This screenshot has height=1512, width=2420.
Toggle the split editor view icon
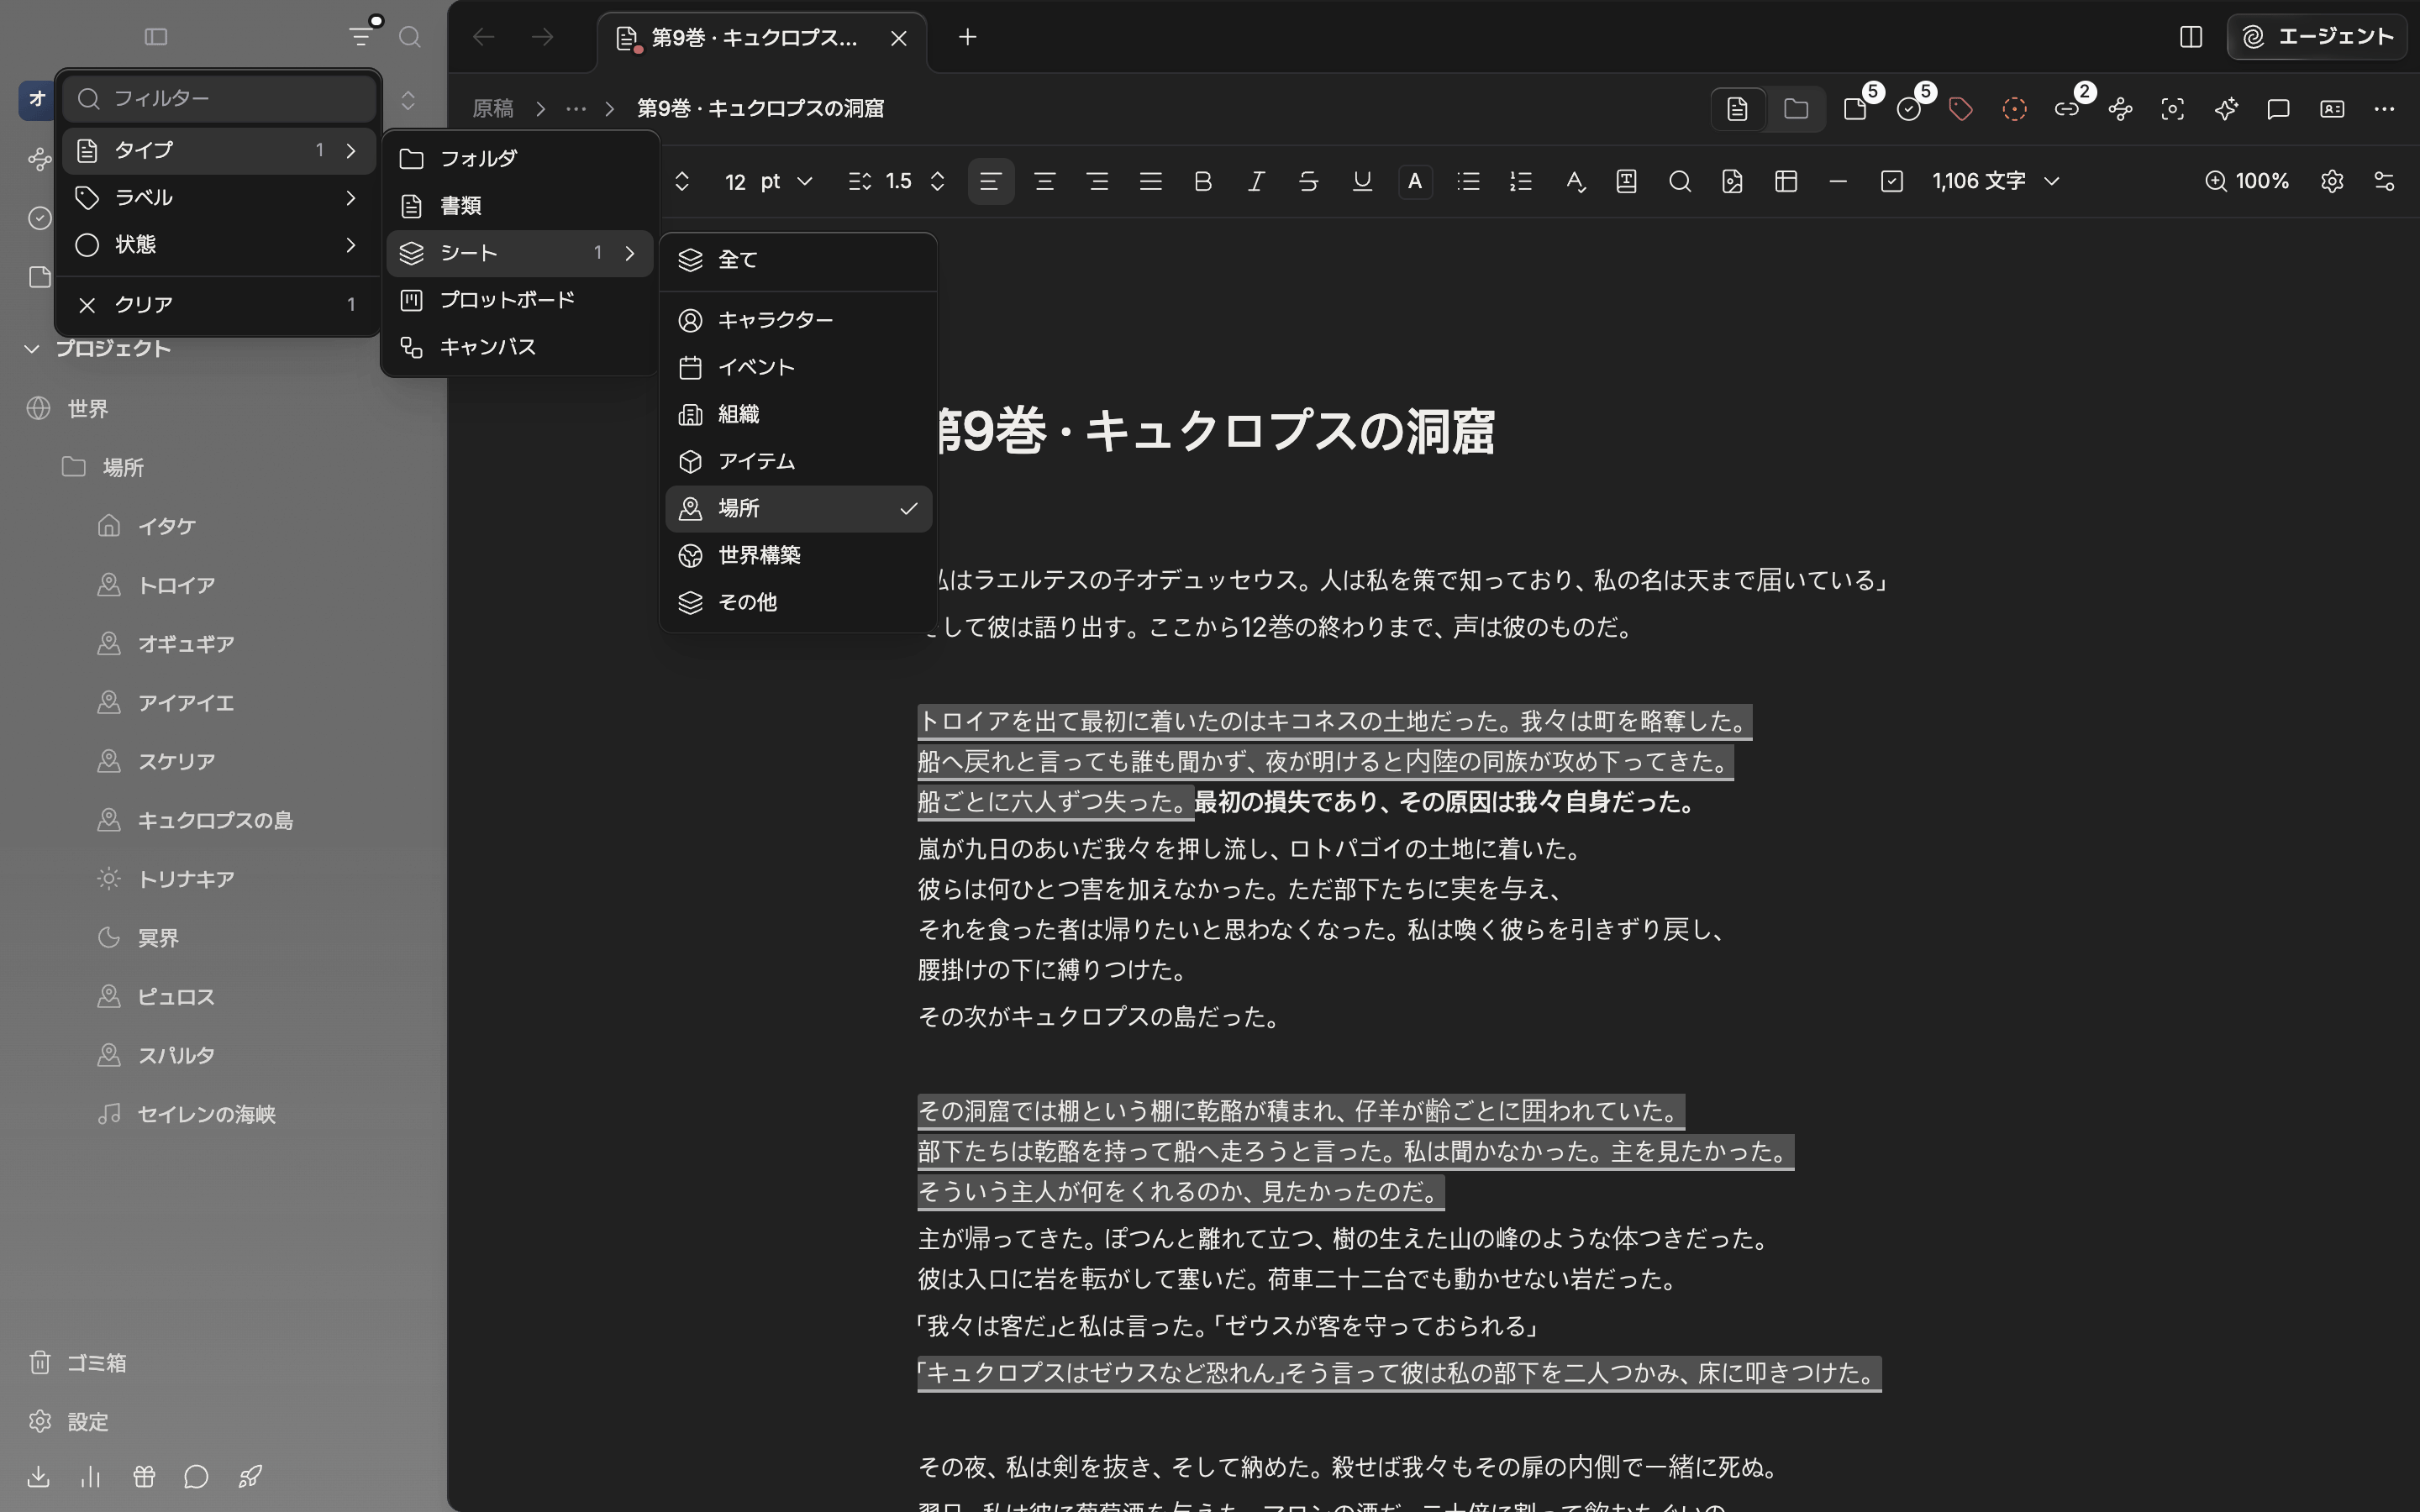pos(2190,37)
